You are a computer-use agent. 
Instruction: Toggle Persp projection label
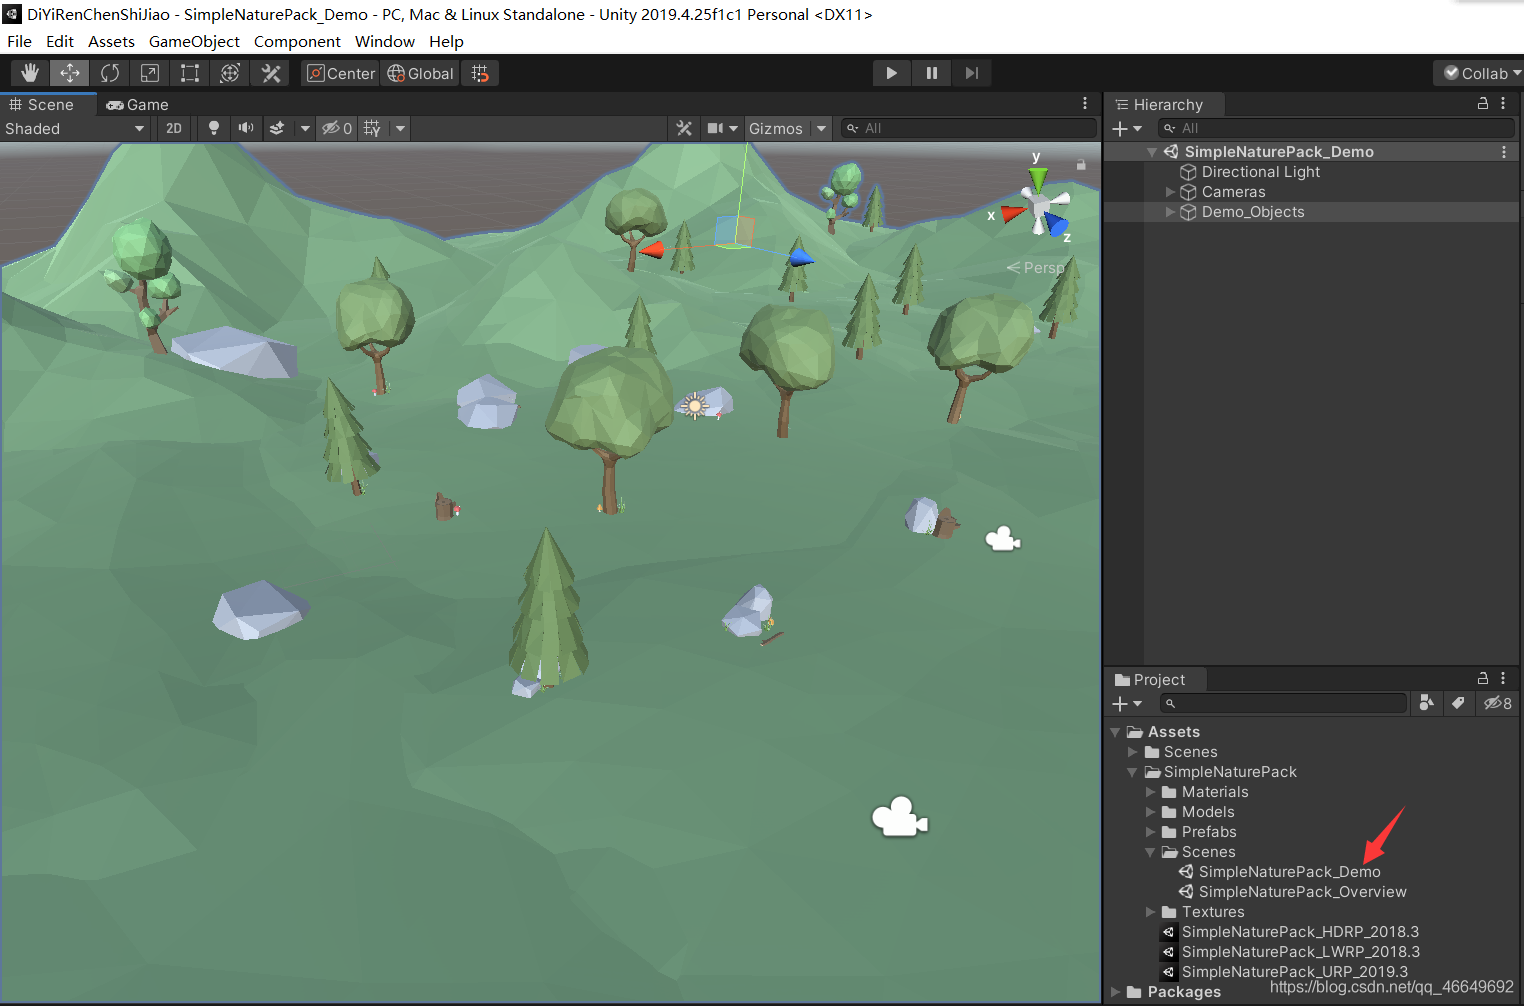[x=1035, y=267]
